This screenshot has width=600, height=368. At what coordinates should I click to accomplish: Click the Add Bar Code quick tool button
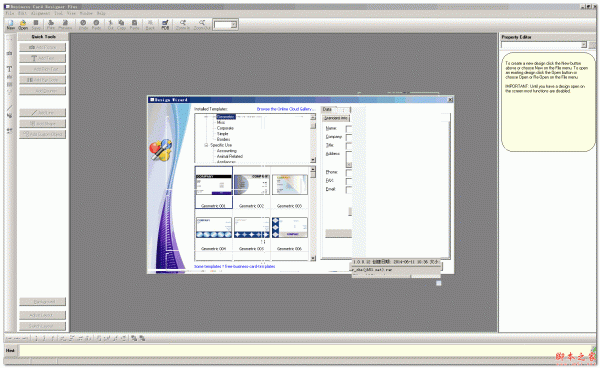[x=42, y=80]
